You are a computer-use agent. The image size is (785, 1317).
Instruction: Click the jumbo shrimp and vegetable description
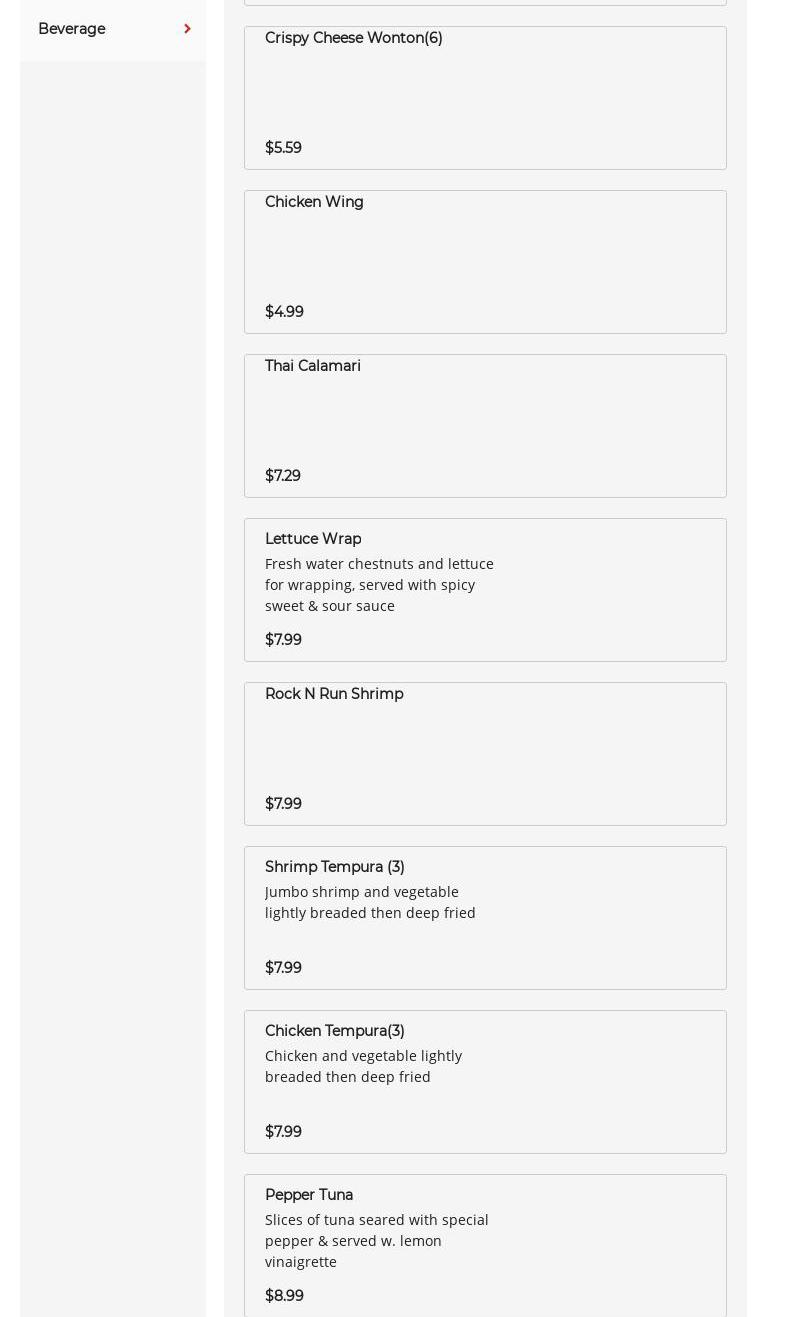click(x=370, y=902)
